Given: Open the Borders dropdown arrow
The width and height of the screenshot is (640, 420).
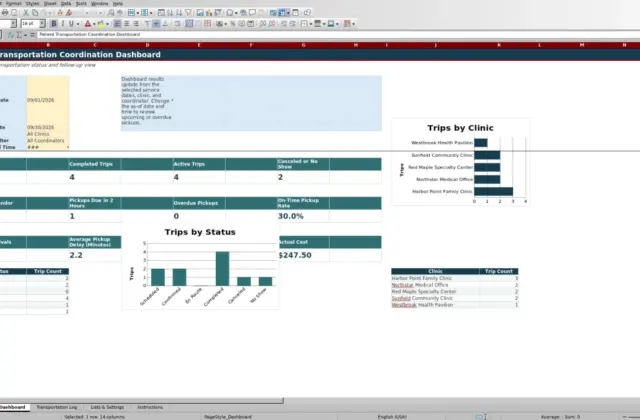Looking at the screenshot, I should [x=311, y=24].
